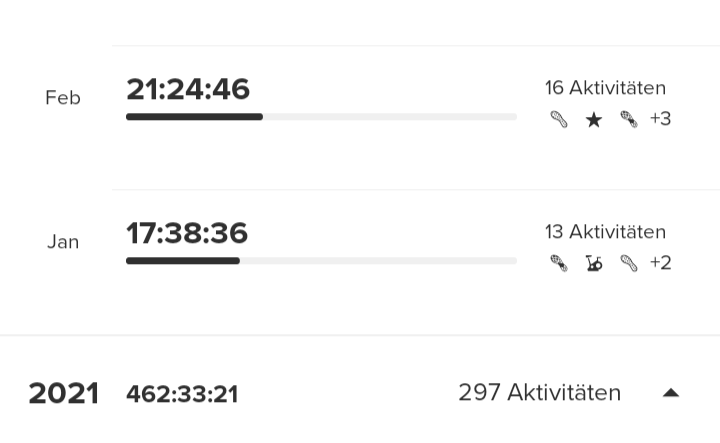Tap the indoor bike icon in January
This screenshot has width=720, height=443.
click(x=594, y=264)
